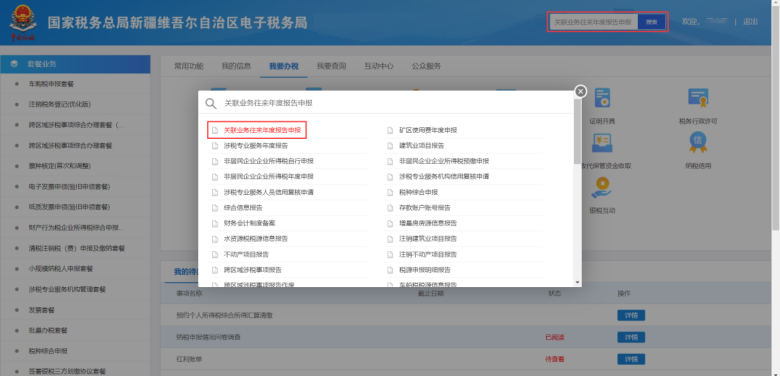Click the popup scrollbar down arrow

pyautogui.click(x=578, y=282)
